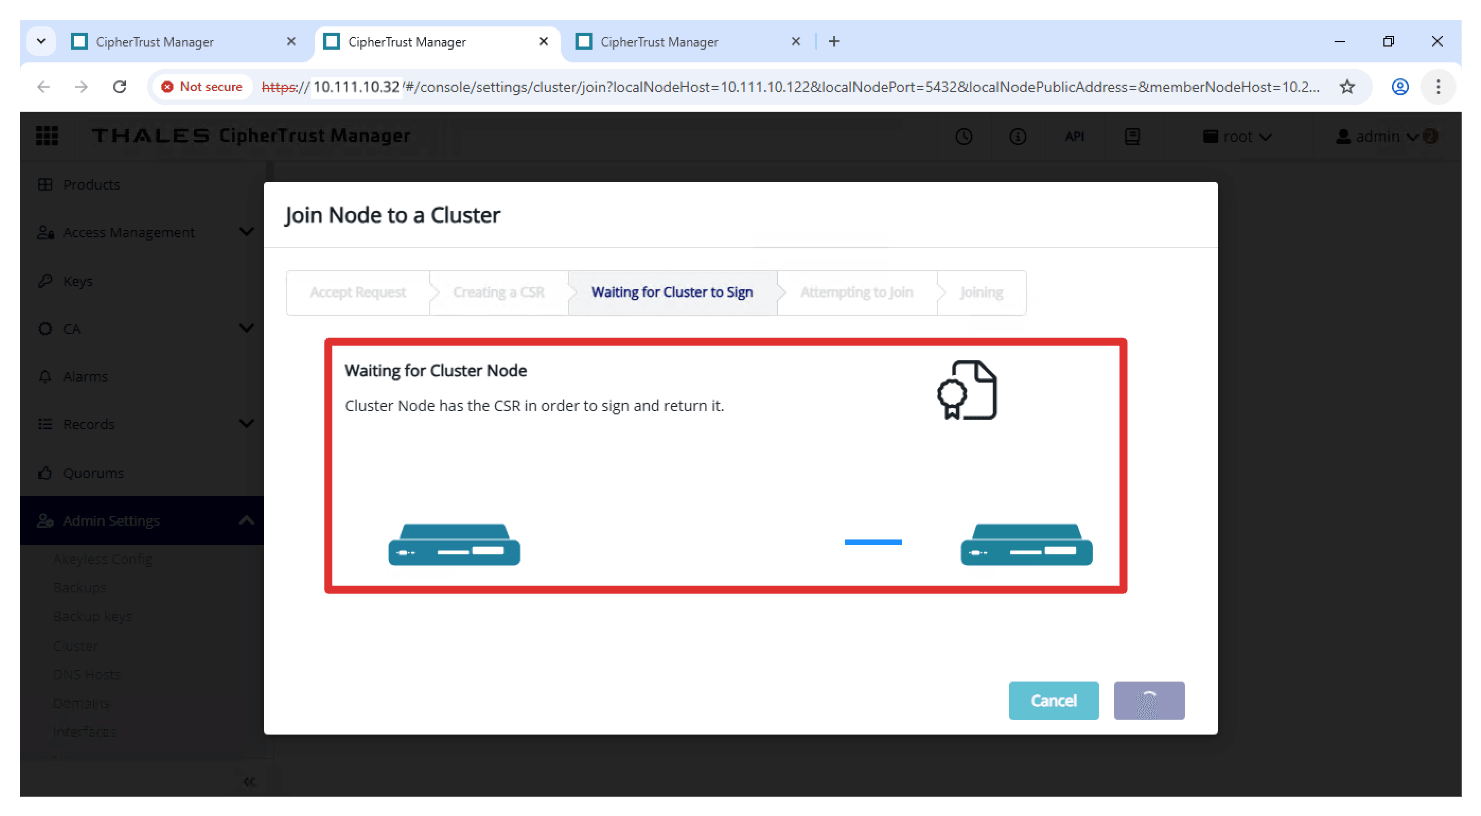Click the Products sidebar icon
1481x816 pixels.
coord(45,184)
